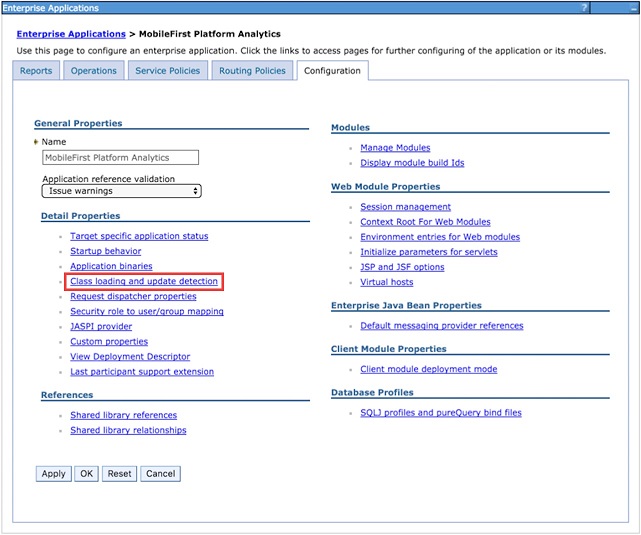The width and height of the screenshot is (641, 535).
Task: Open the Enterprise Applications breadcrumb link
Action: 71,34
